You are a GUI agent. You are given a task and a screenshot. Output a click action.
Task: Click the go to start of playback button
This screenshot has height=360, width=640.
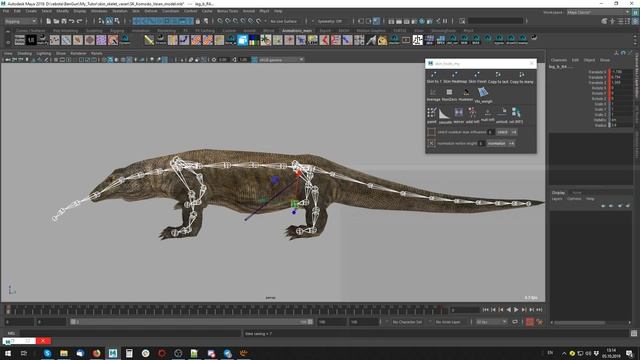click(486, 310)
